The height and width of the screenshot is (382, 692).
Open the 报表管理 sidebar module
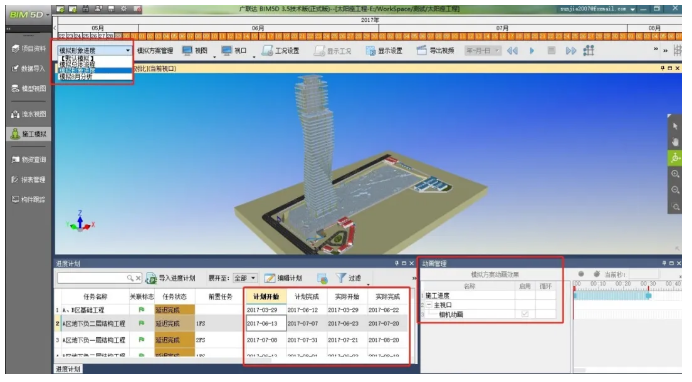click(x=29, y=180)
